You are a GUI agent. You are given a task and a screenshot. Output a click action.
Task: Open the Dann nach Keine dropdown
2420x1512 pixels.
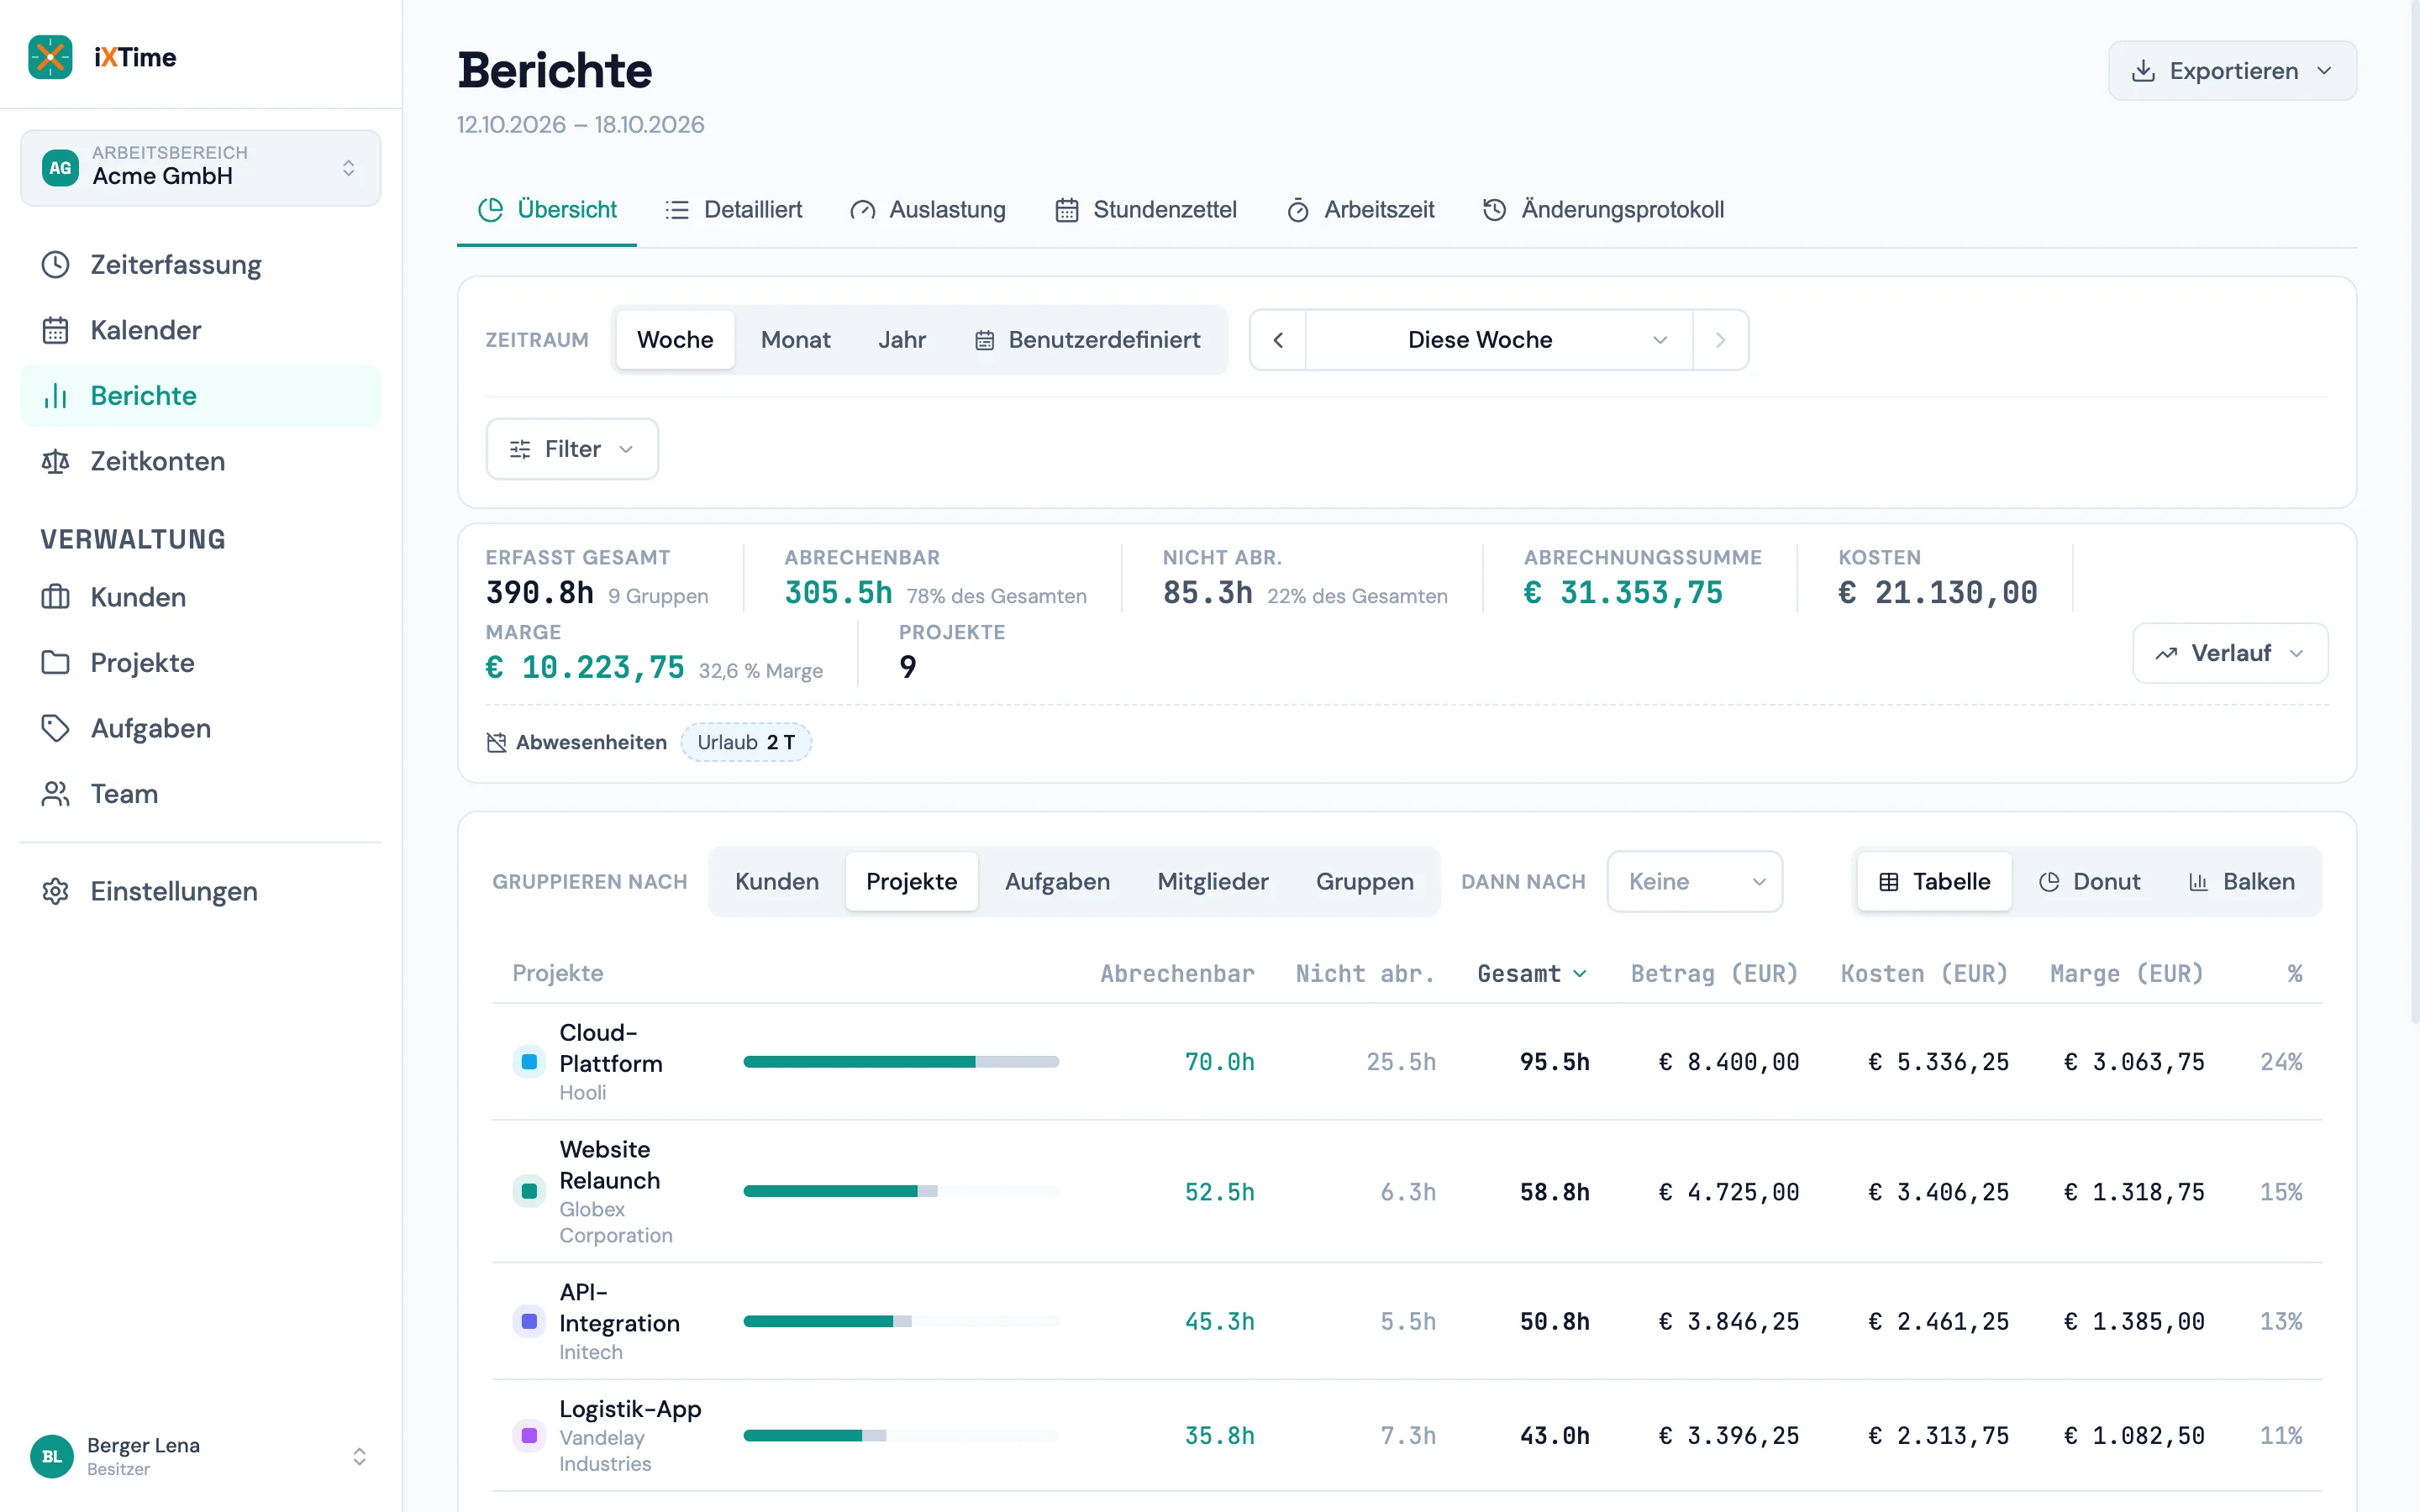click(1694, 882)
